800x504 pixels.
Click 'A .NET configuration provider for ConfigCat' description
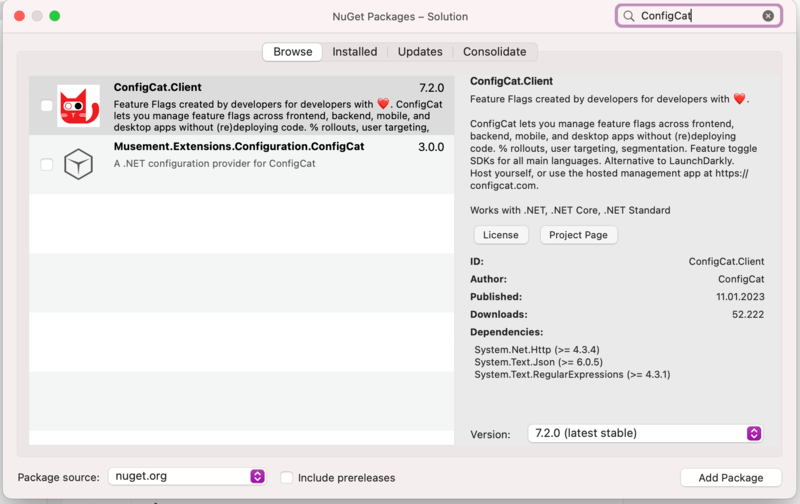click(x=214, y=164)
